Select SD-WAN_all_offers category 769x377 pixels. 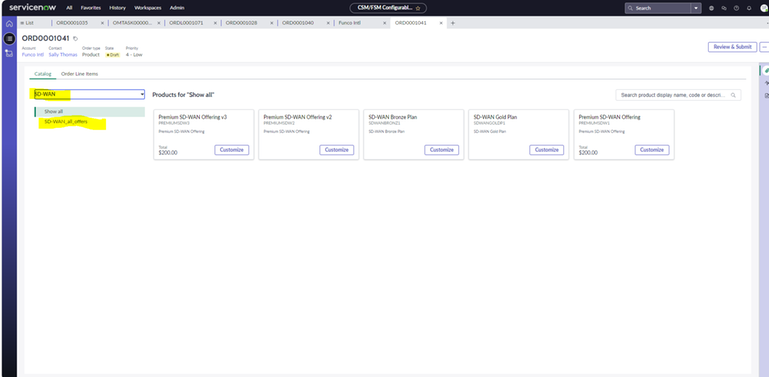point(66,122)
